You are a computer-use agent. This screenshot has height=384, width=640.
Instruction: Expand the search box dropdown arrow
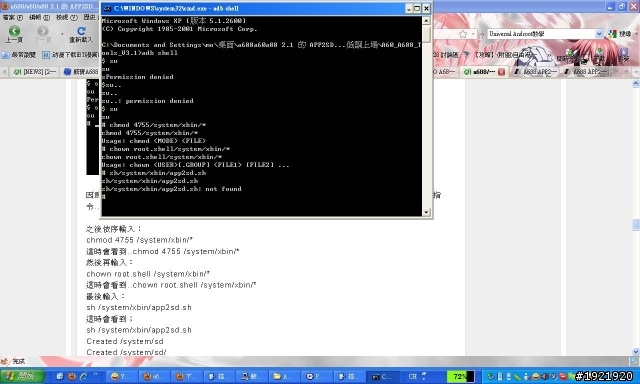[599, 34]
